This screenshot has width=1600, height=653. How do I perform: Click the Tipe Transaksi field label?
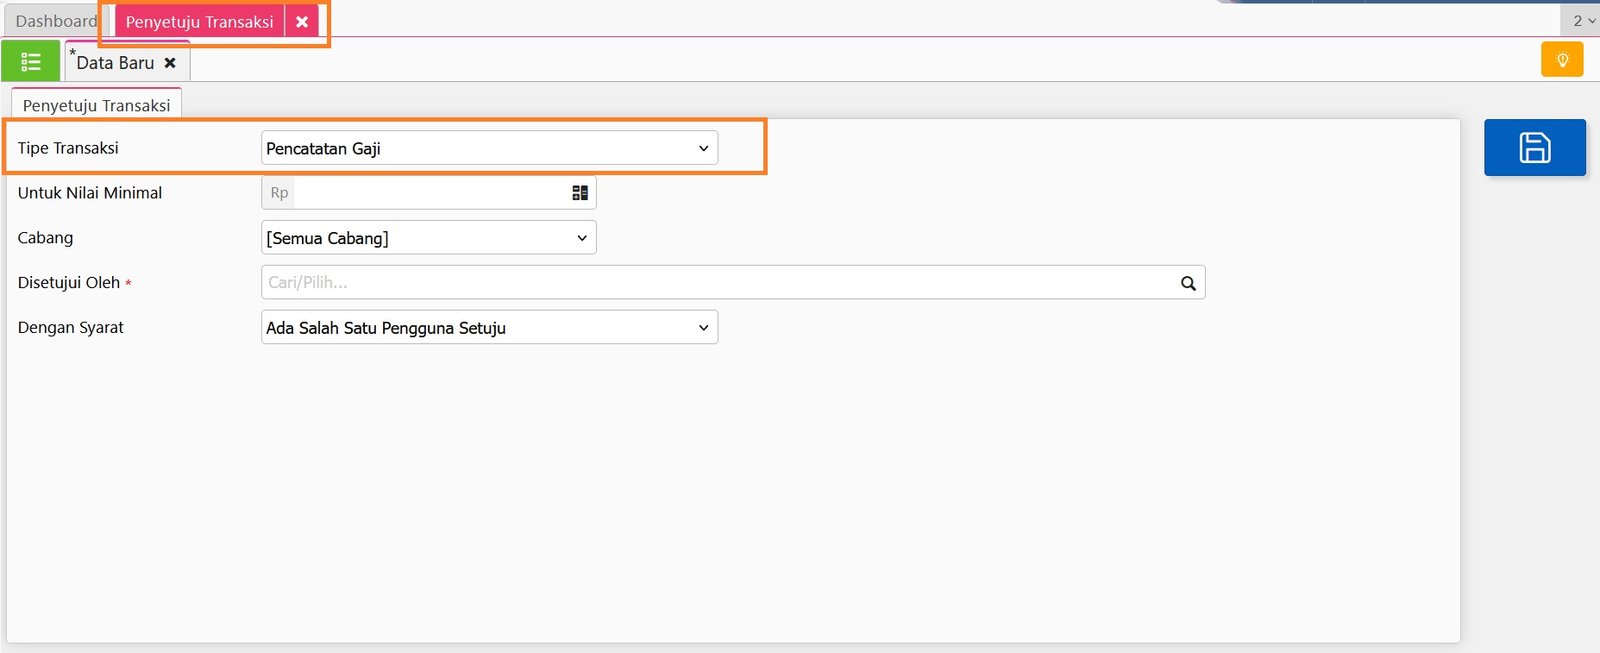[68, 148]
